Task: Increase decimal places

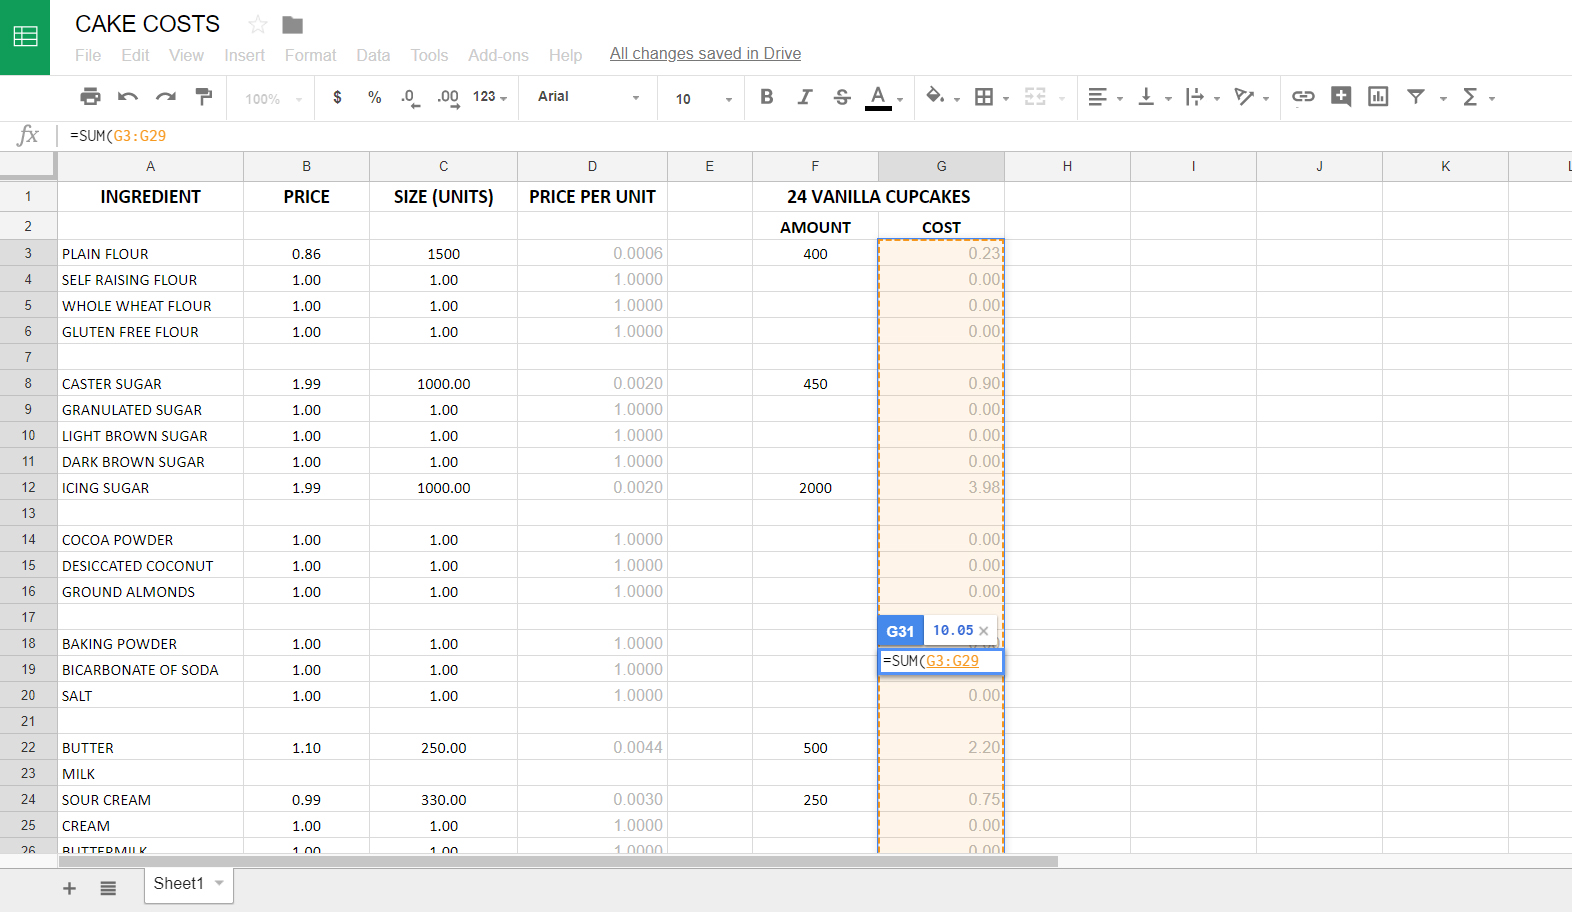Action: (x=448, y=97)
